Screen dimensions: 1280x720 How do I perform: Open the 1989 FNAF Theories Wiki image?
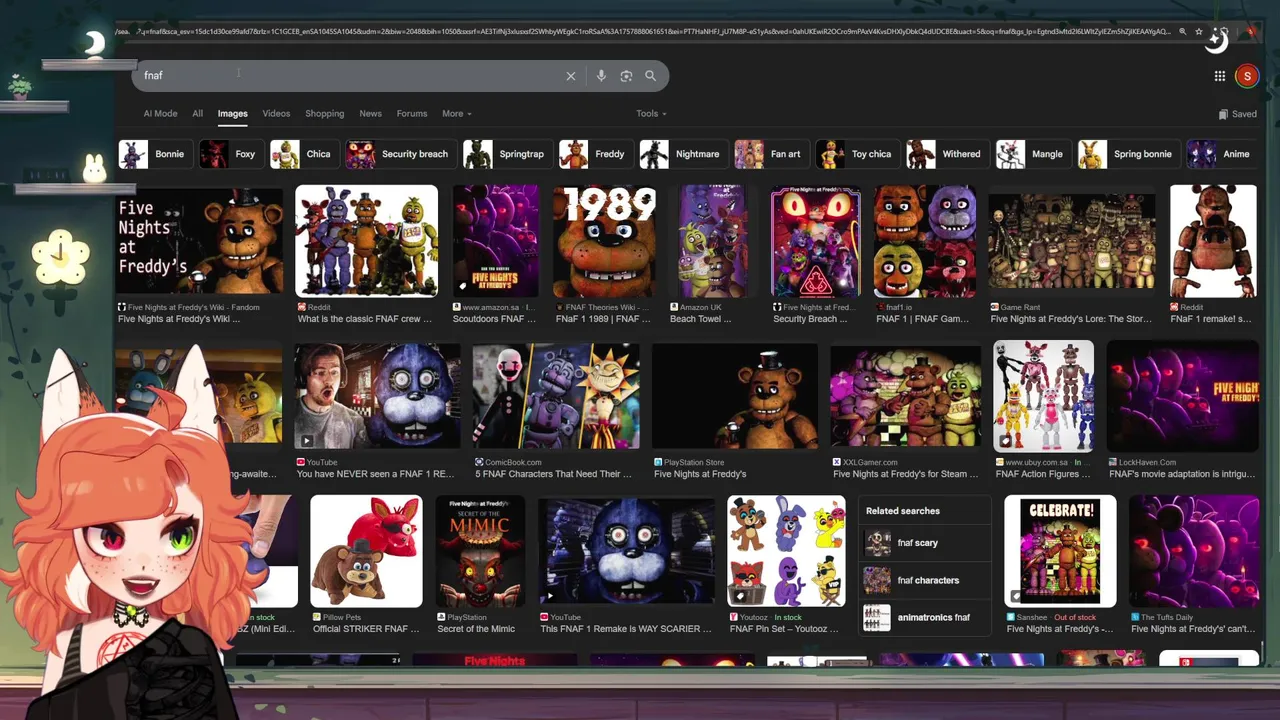coord(604,241)
